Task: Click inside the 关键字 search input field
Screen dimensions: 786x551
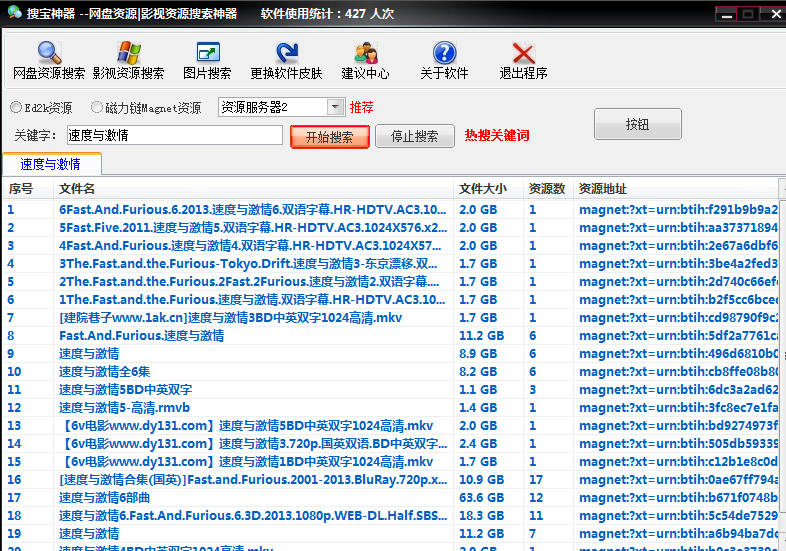Action: 174,135
